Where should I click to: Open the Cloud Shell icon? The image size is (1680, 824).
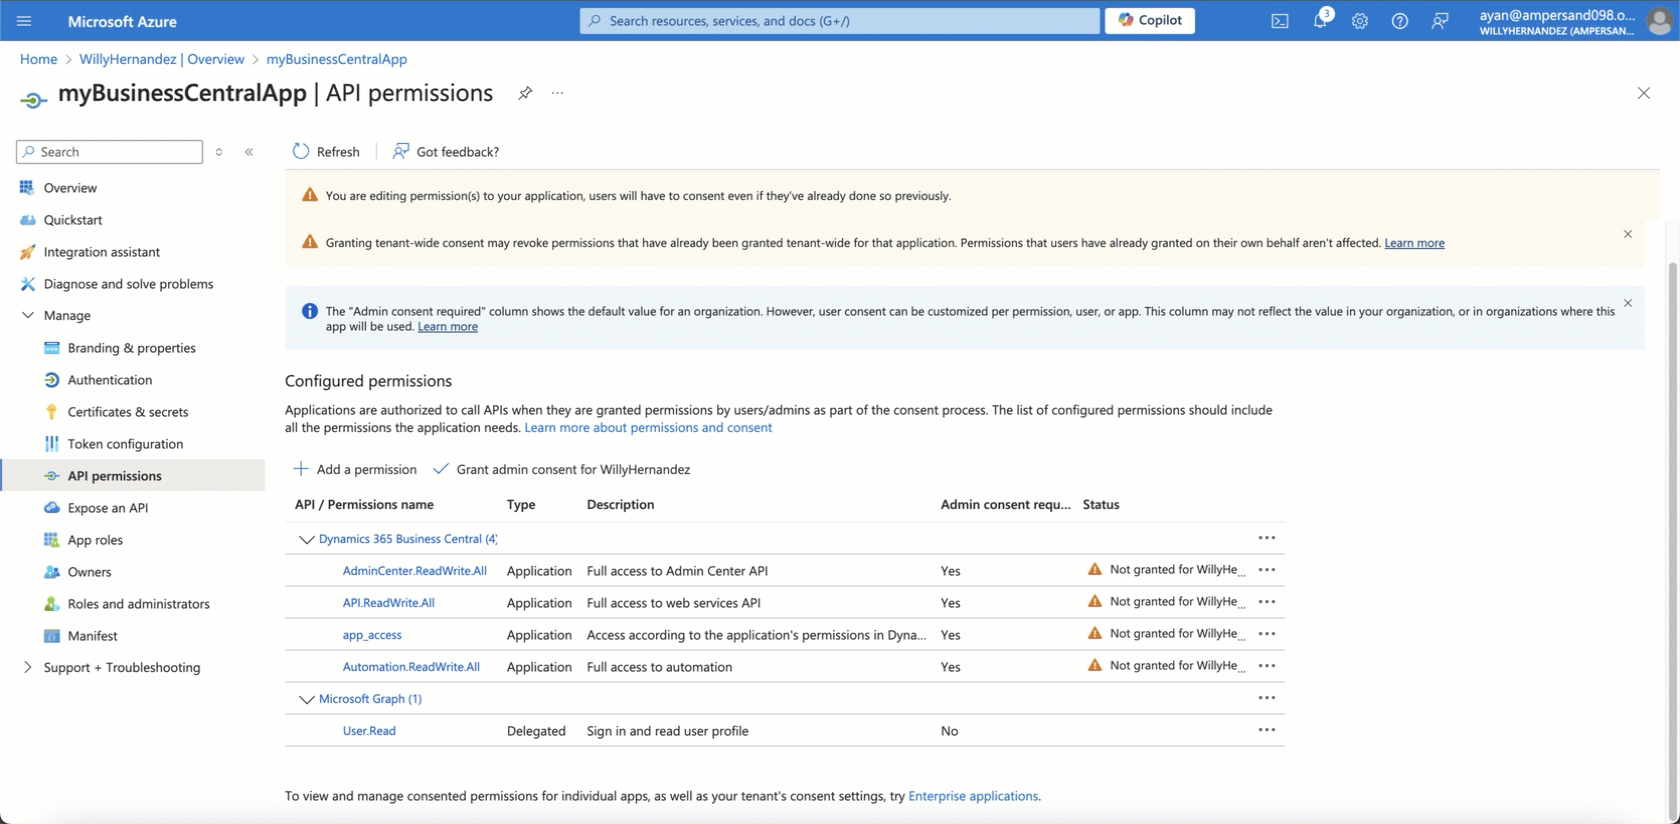coord(1279,21)
